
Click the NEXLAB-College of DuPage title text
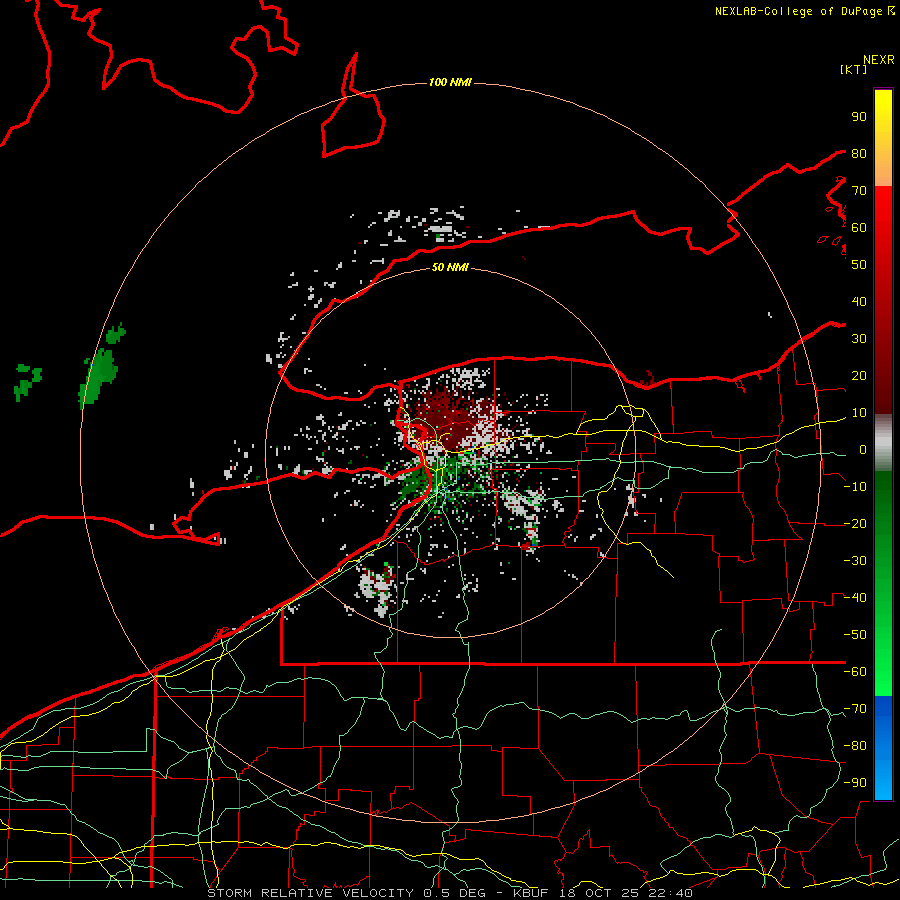(x=800, y=11)
